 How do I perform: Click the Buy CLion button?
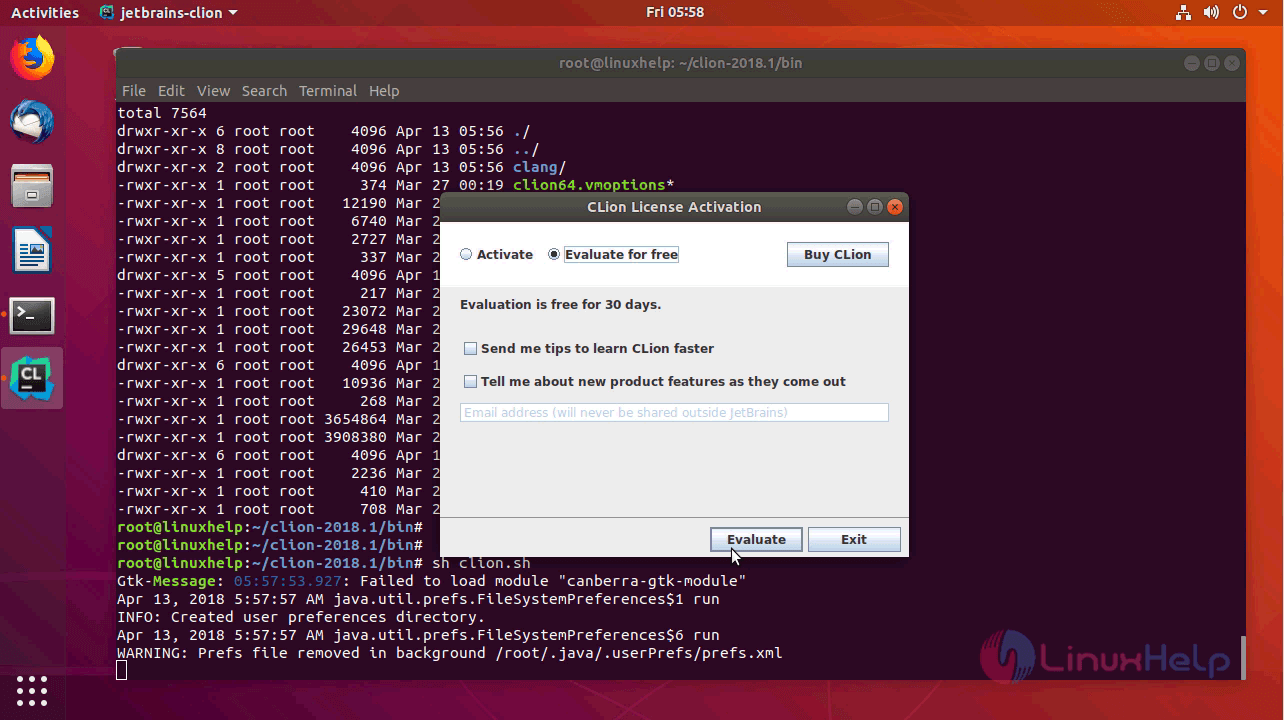pos(838,254)
